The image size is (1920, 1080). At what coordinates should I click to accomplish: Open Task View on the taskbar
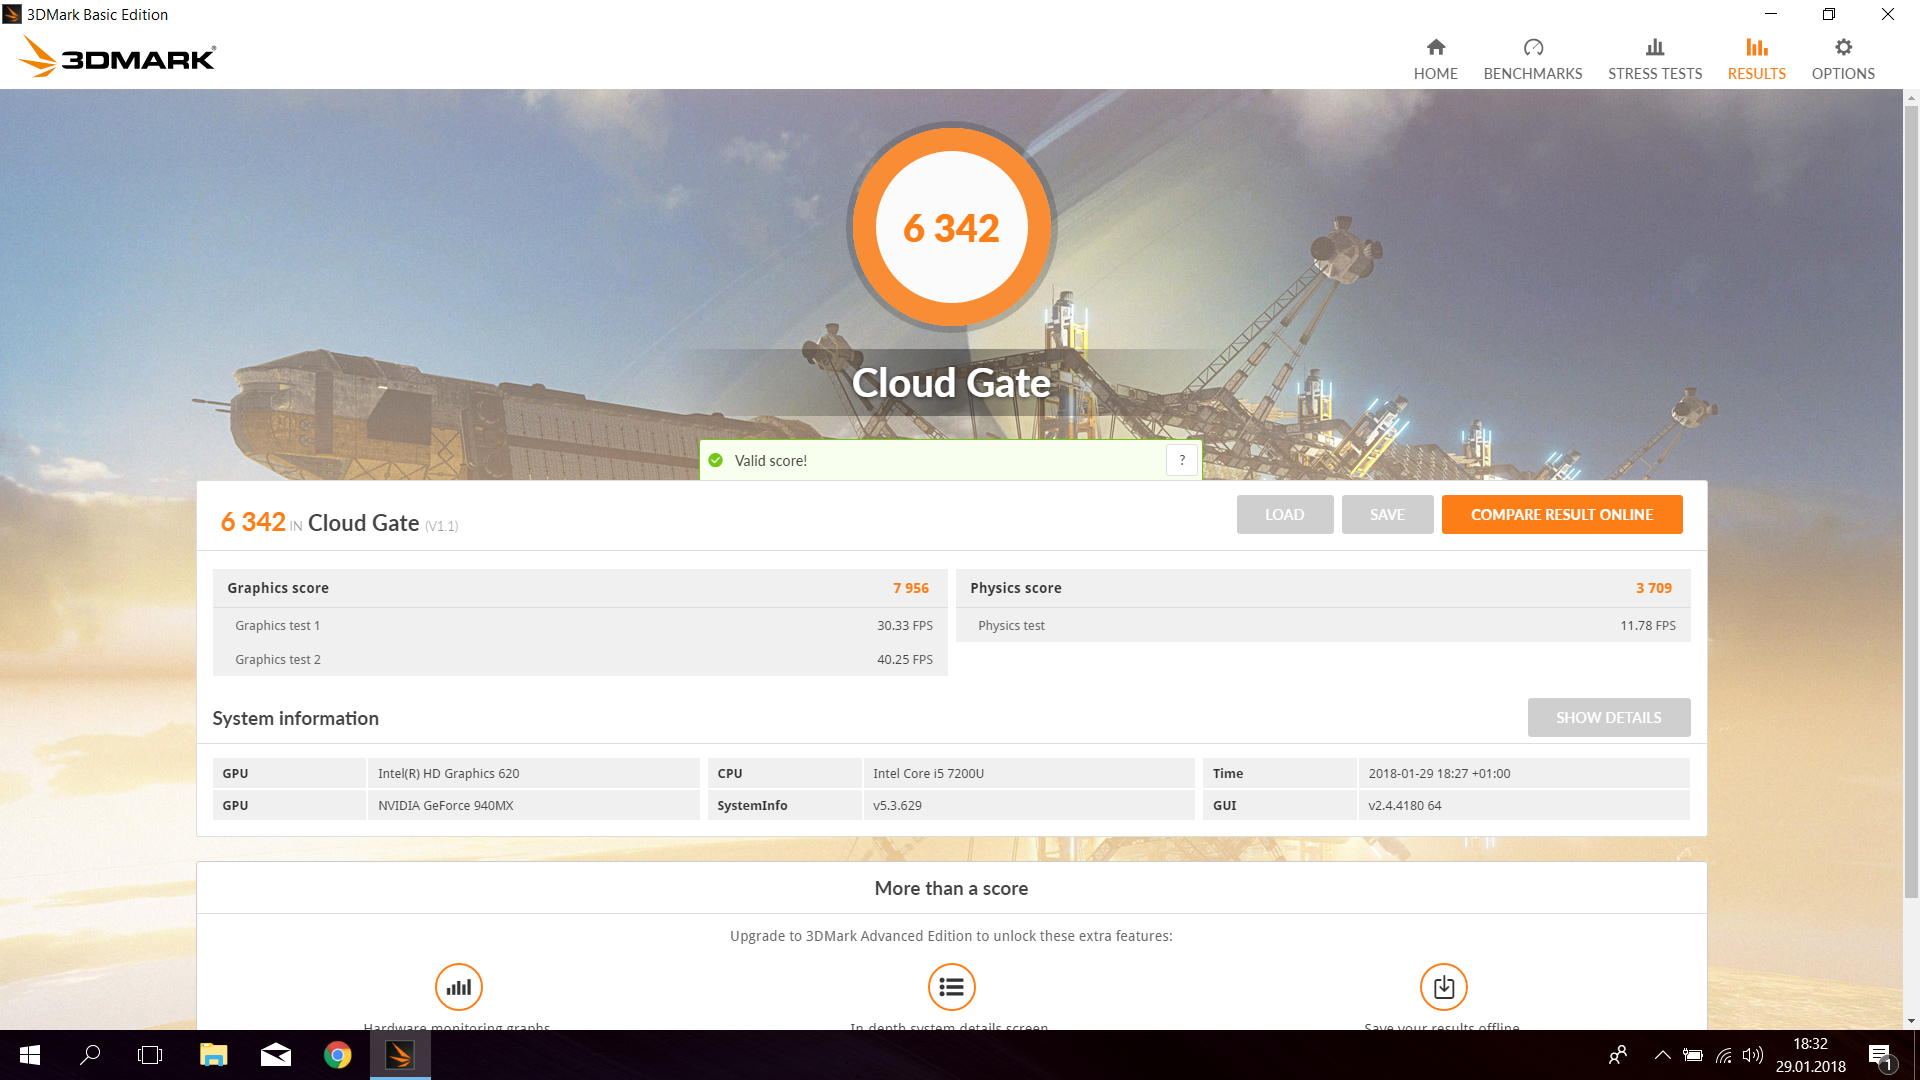click(150, 1055)
